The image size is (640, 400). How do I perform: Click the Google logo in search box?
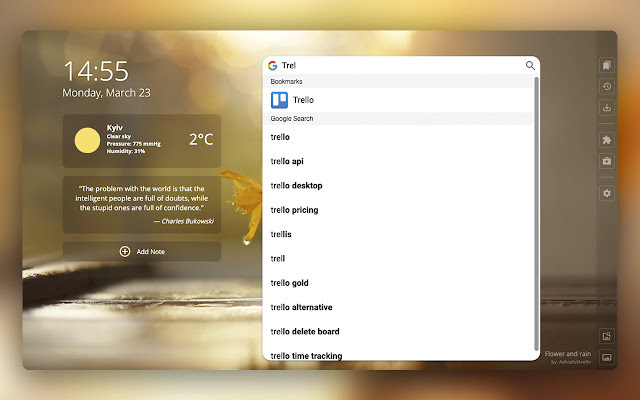tap(273, 65)
